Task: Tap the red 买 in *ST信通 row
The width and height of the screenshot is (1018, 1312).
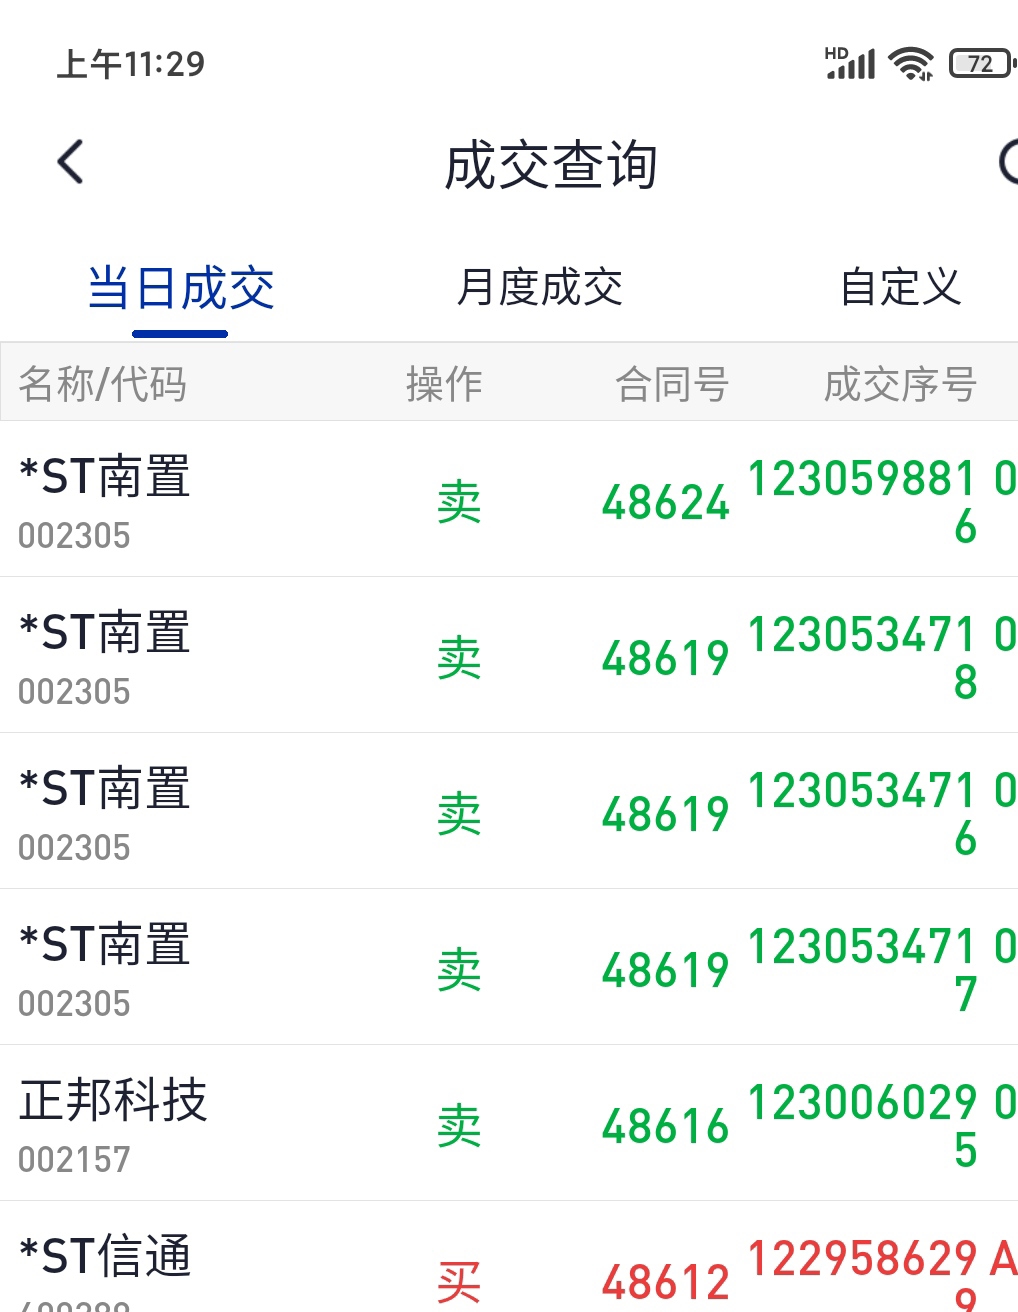Action: pos(459,1282)
